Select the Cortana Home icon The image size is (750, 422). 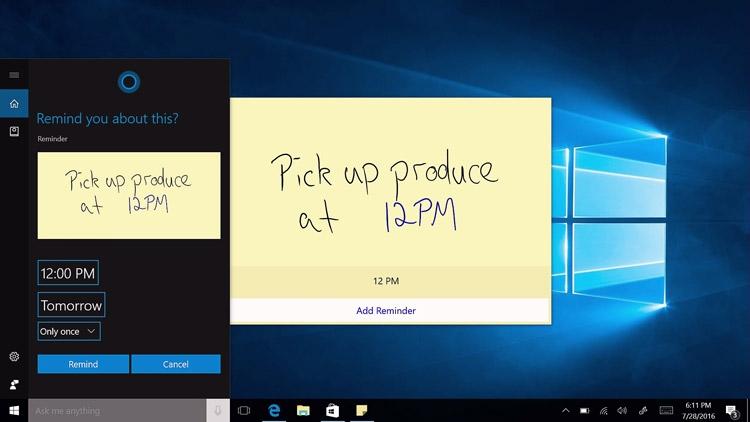pyautogui.click(x=14, y=103)
